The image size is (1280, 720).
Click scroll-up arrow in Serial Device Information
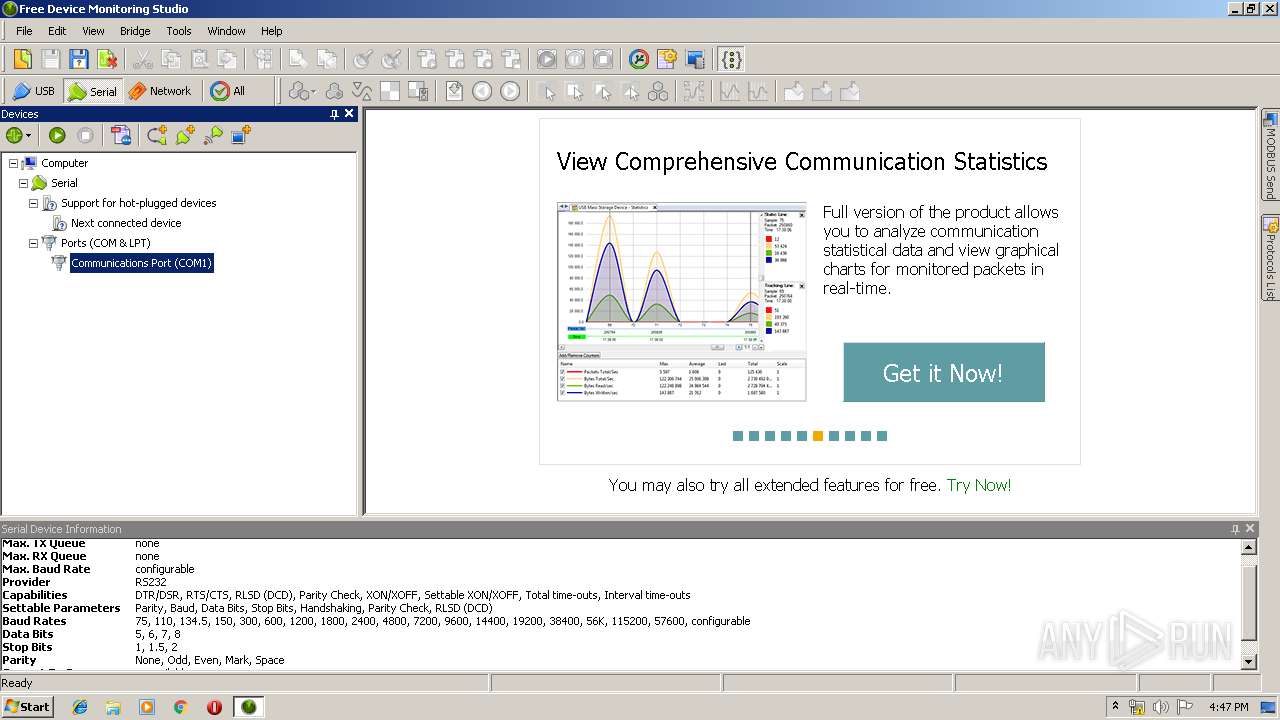[x=1248, y=547]
